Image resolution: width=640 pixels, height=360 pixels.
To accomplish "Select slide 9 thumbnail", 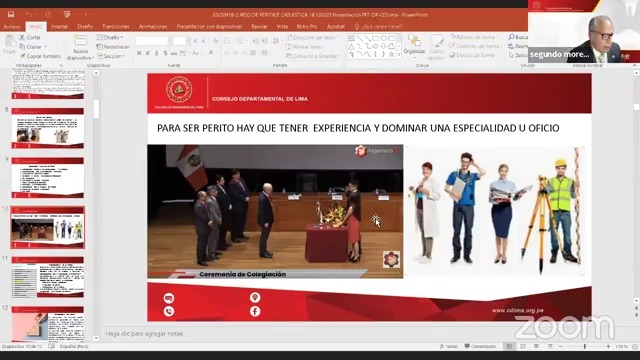I will pos(47,178).
